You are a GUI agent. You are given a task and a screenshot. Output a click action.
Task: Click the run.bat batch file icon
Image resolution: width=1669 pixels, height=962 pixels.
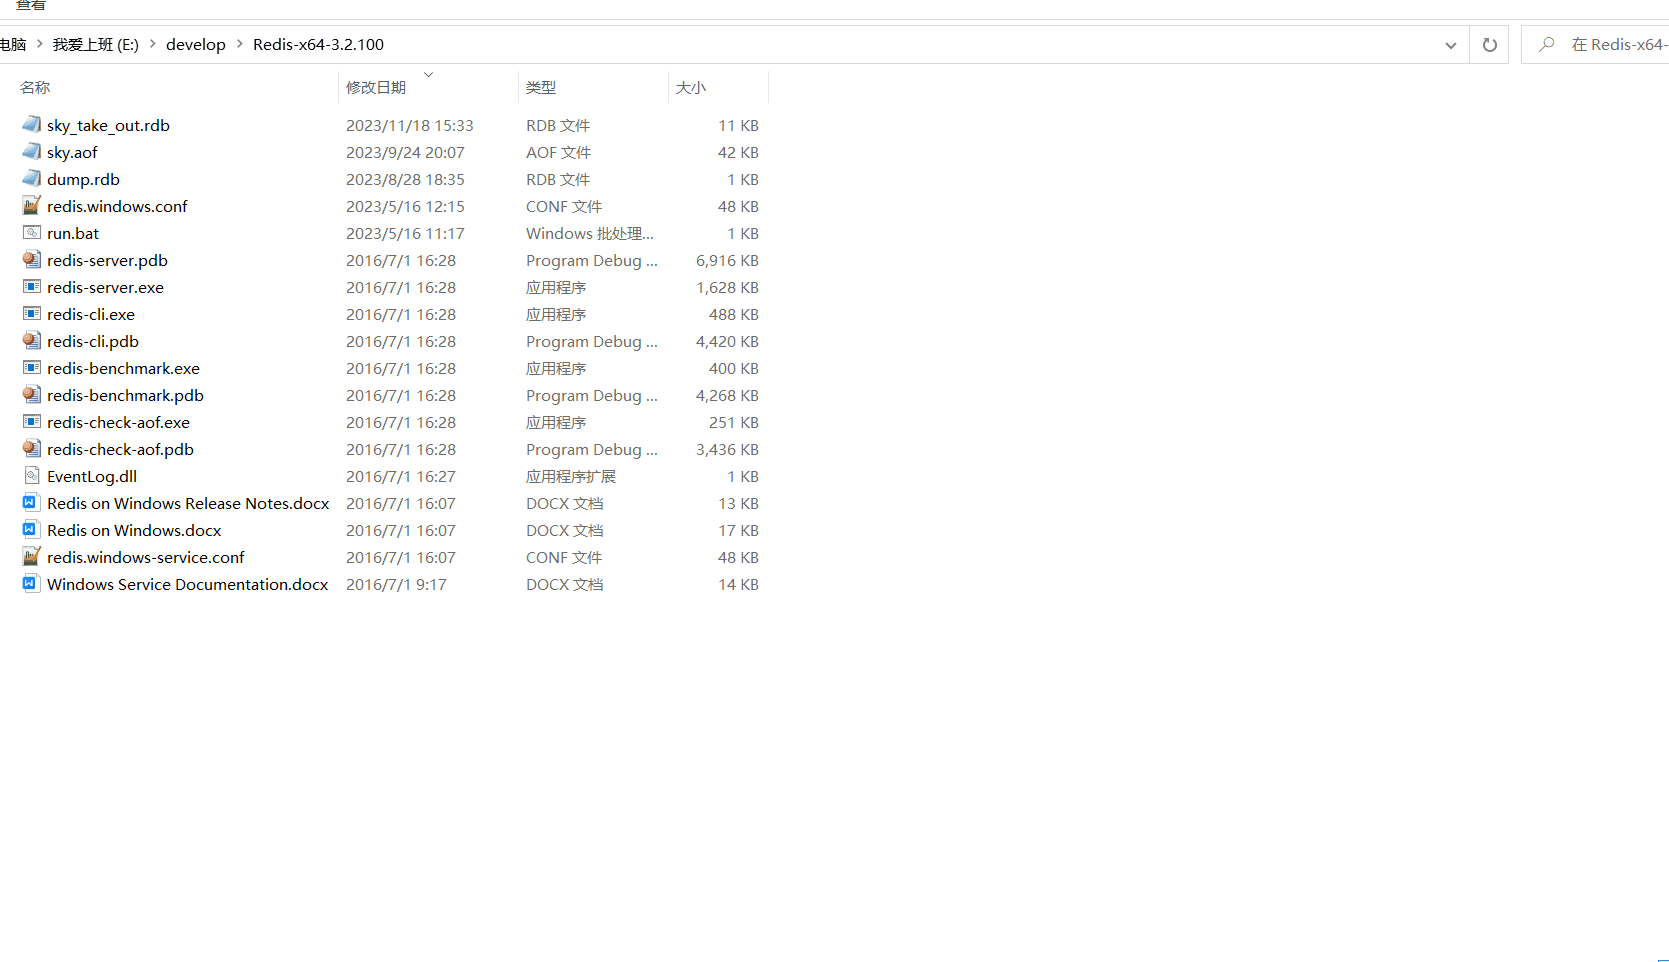[x=32, y=233]
